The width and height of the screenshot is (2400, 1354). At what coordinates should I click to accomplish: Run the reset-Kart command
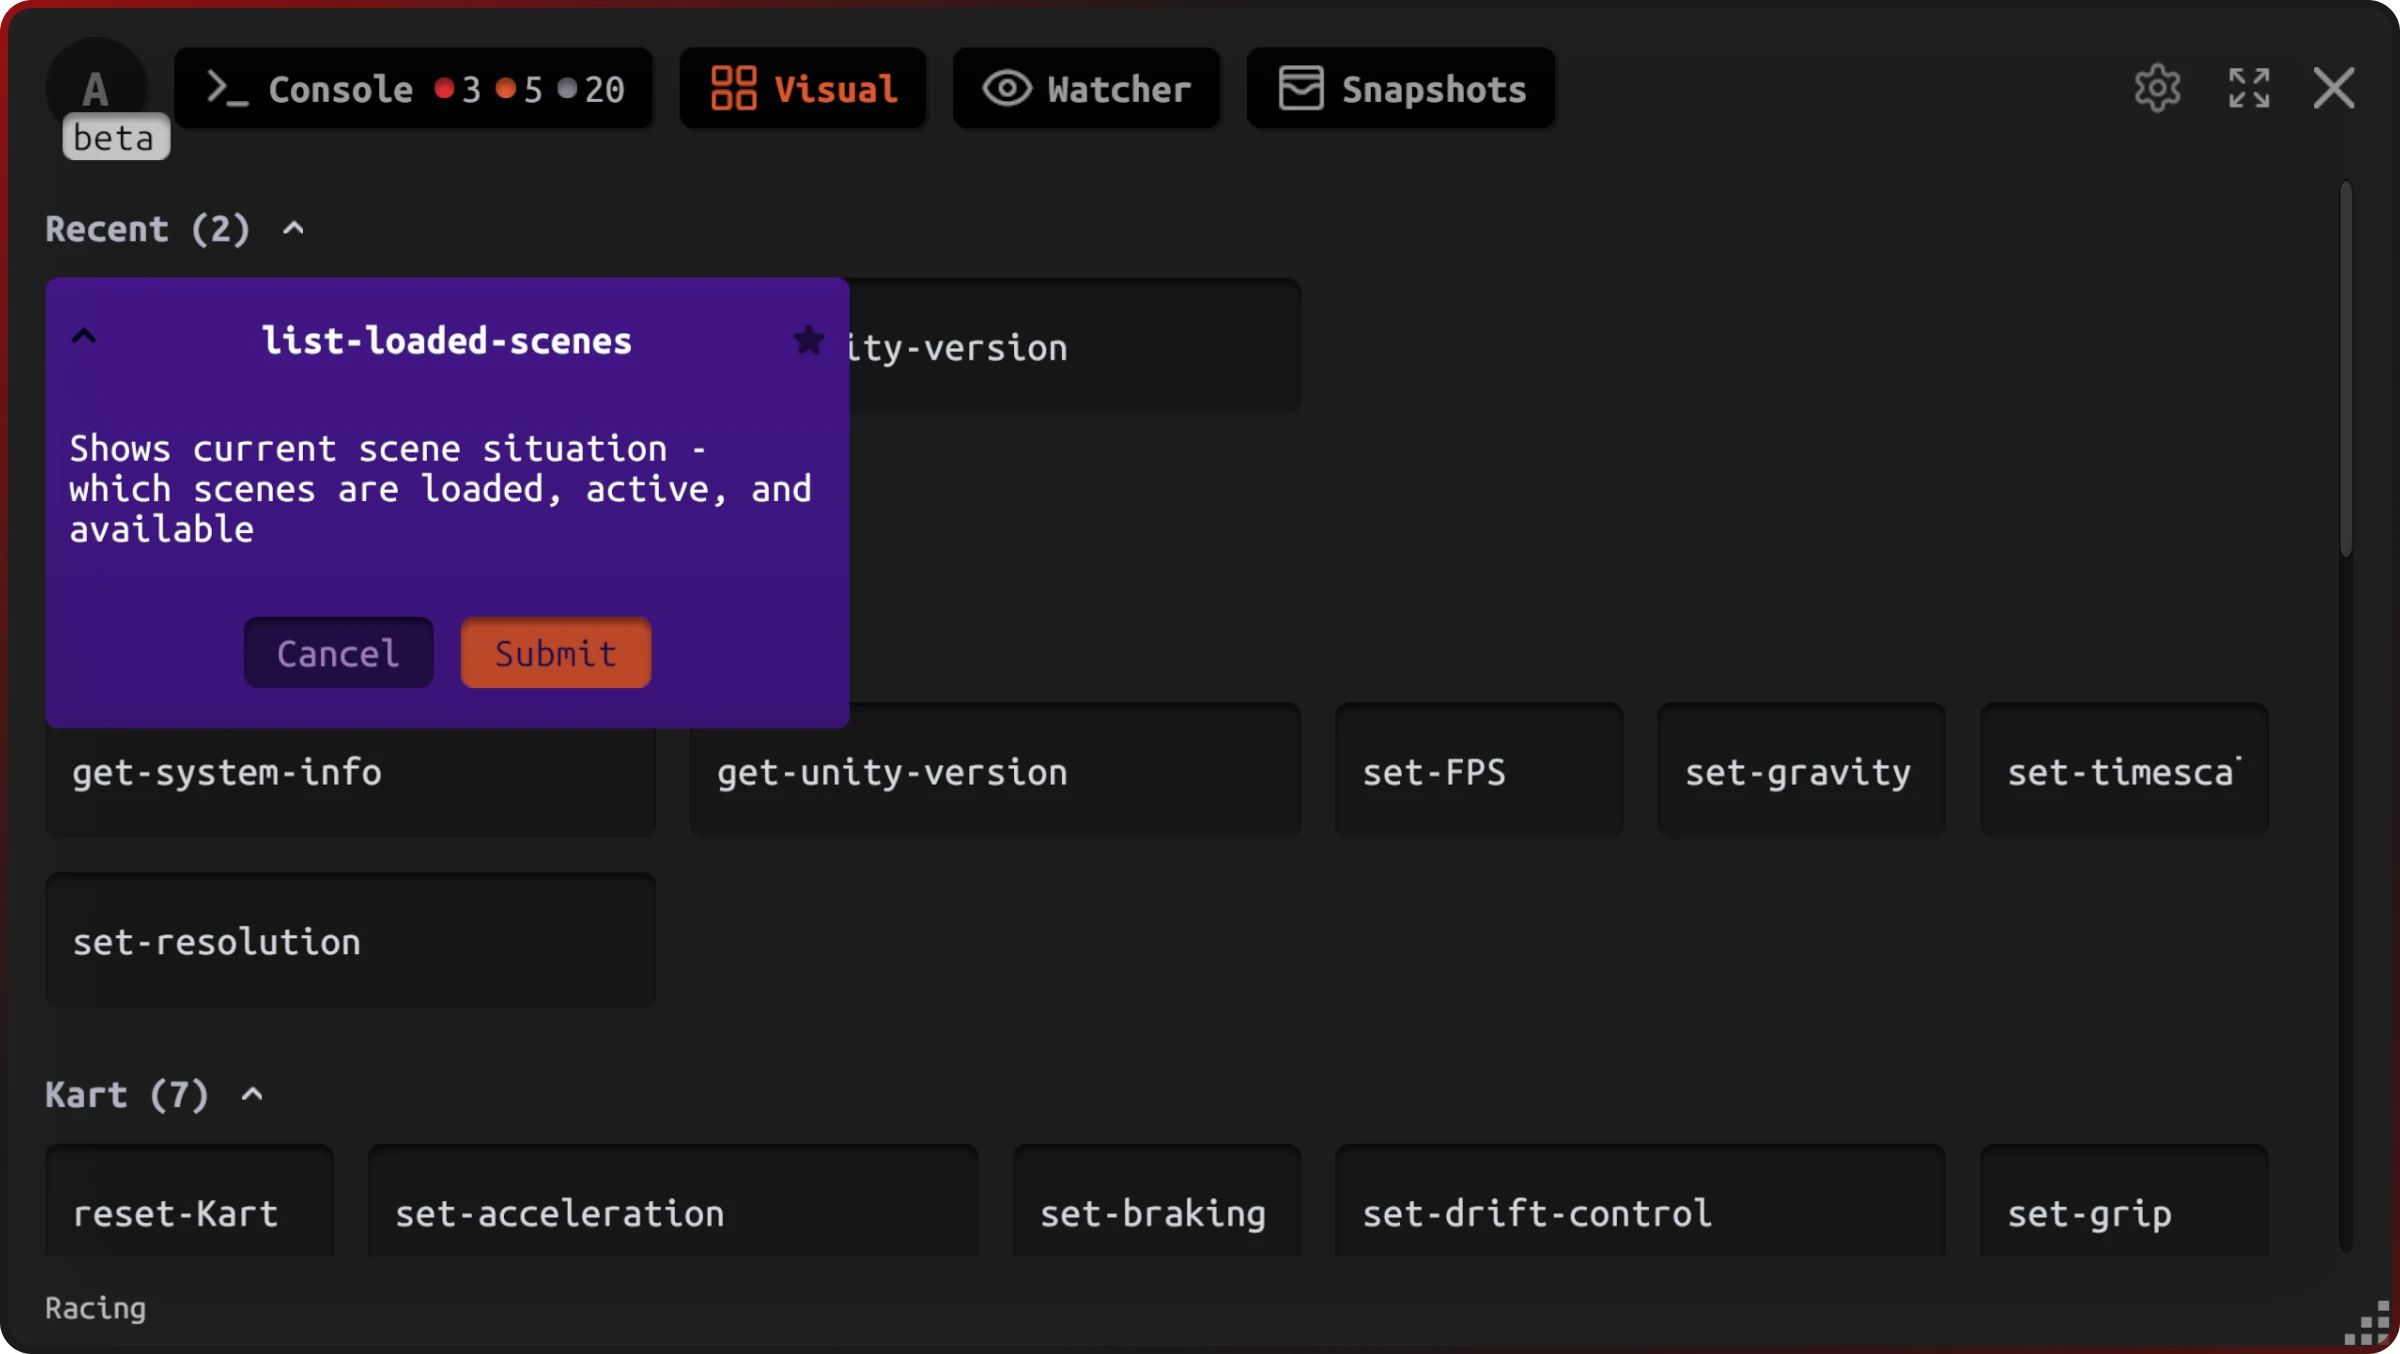(190, 1202)
